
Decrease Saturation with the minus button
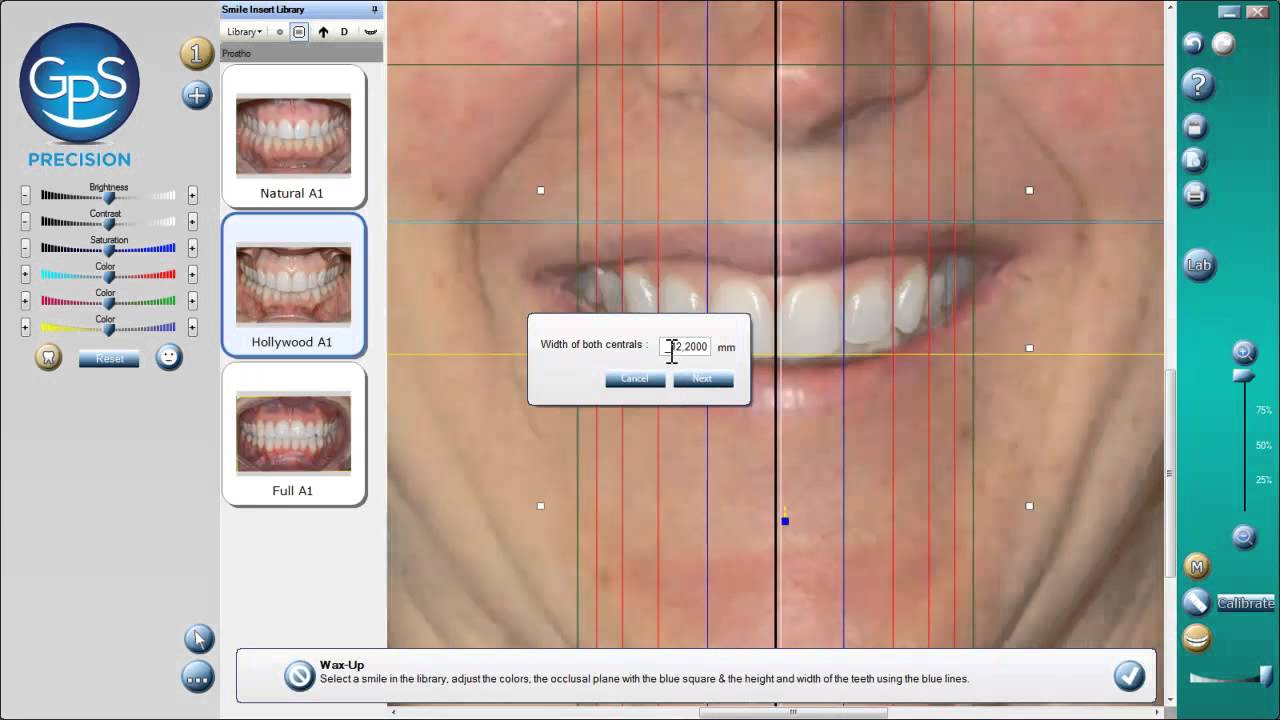26,248
